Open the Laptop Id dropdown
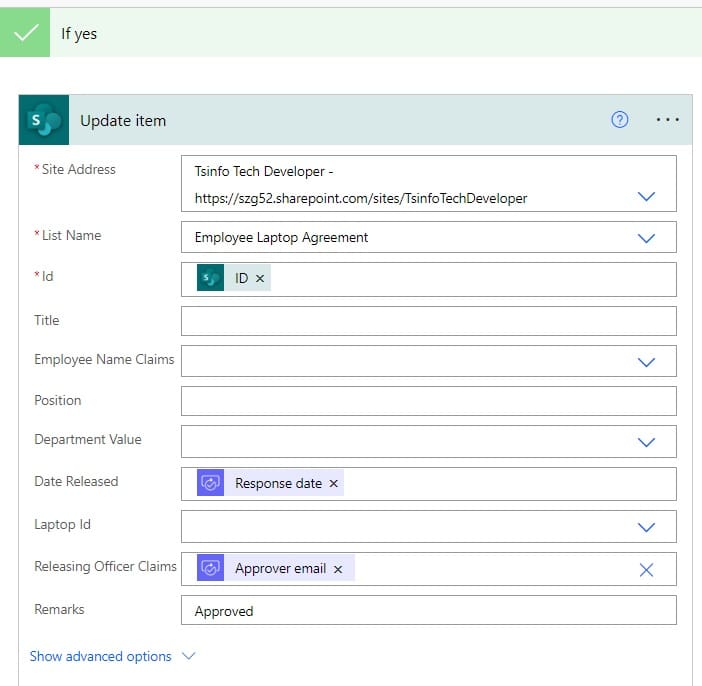The height and width of the screenshot is (686, 702). (646, 527)
